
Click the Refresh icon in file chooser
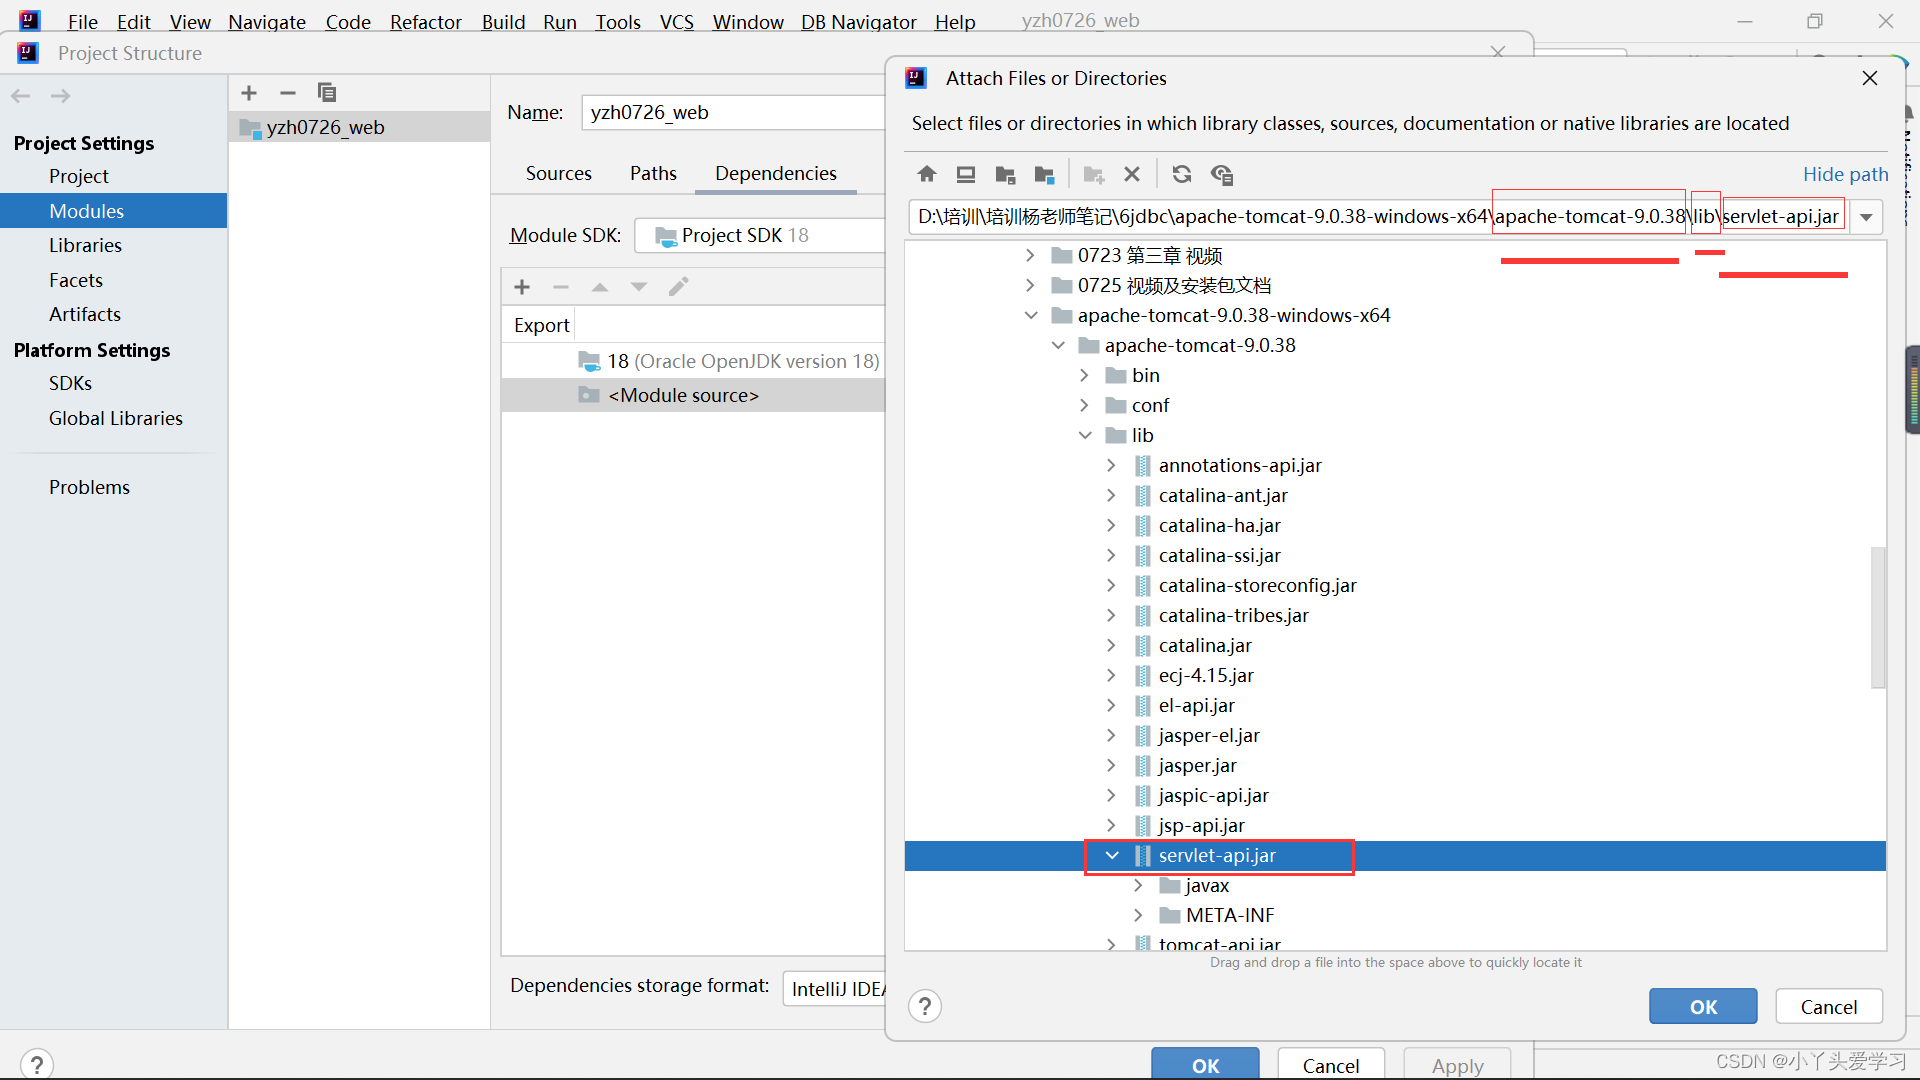coord(1182,174)
